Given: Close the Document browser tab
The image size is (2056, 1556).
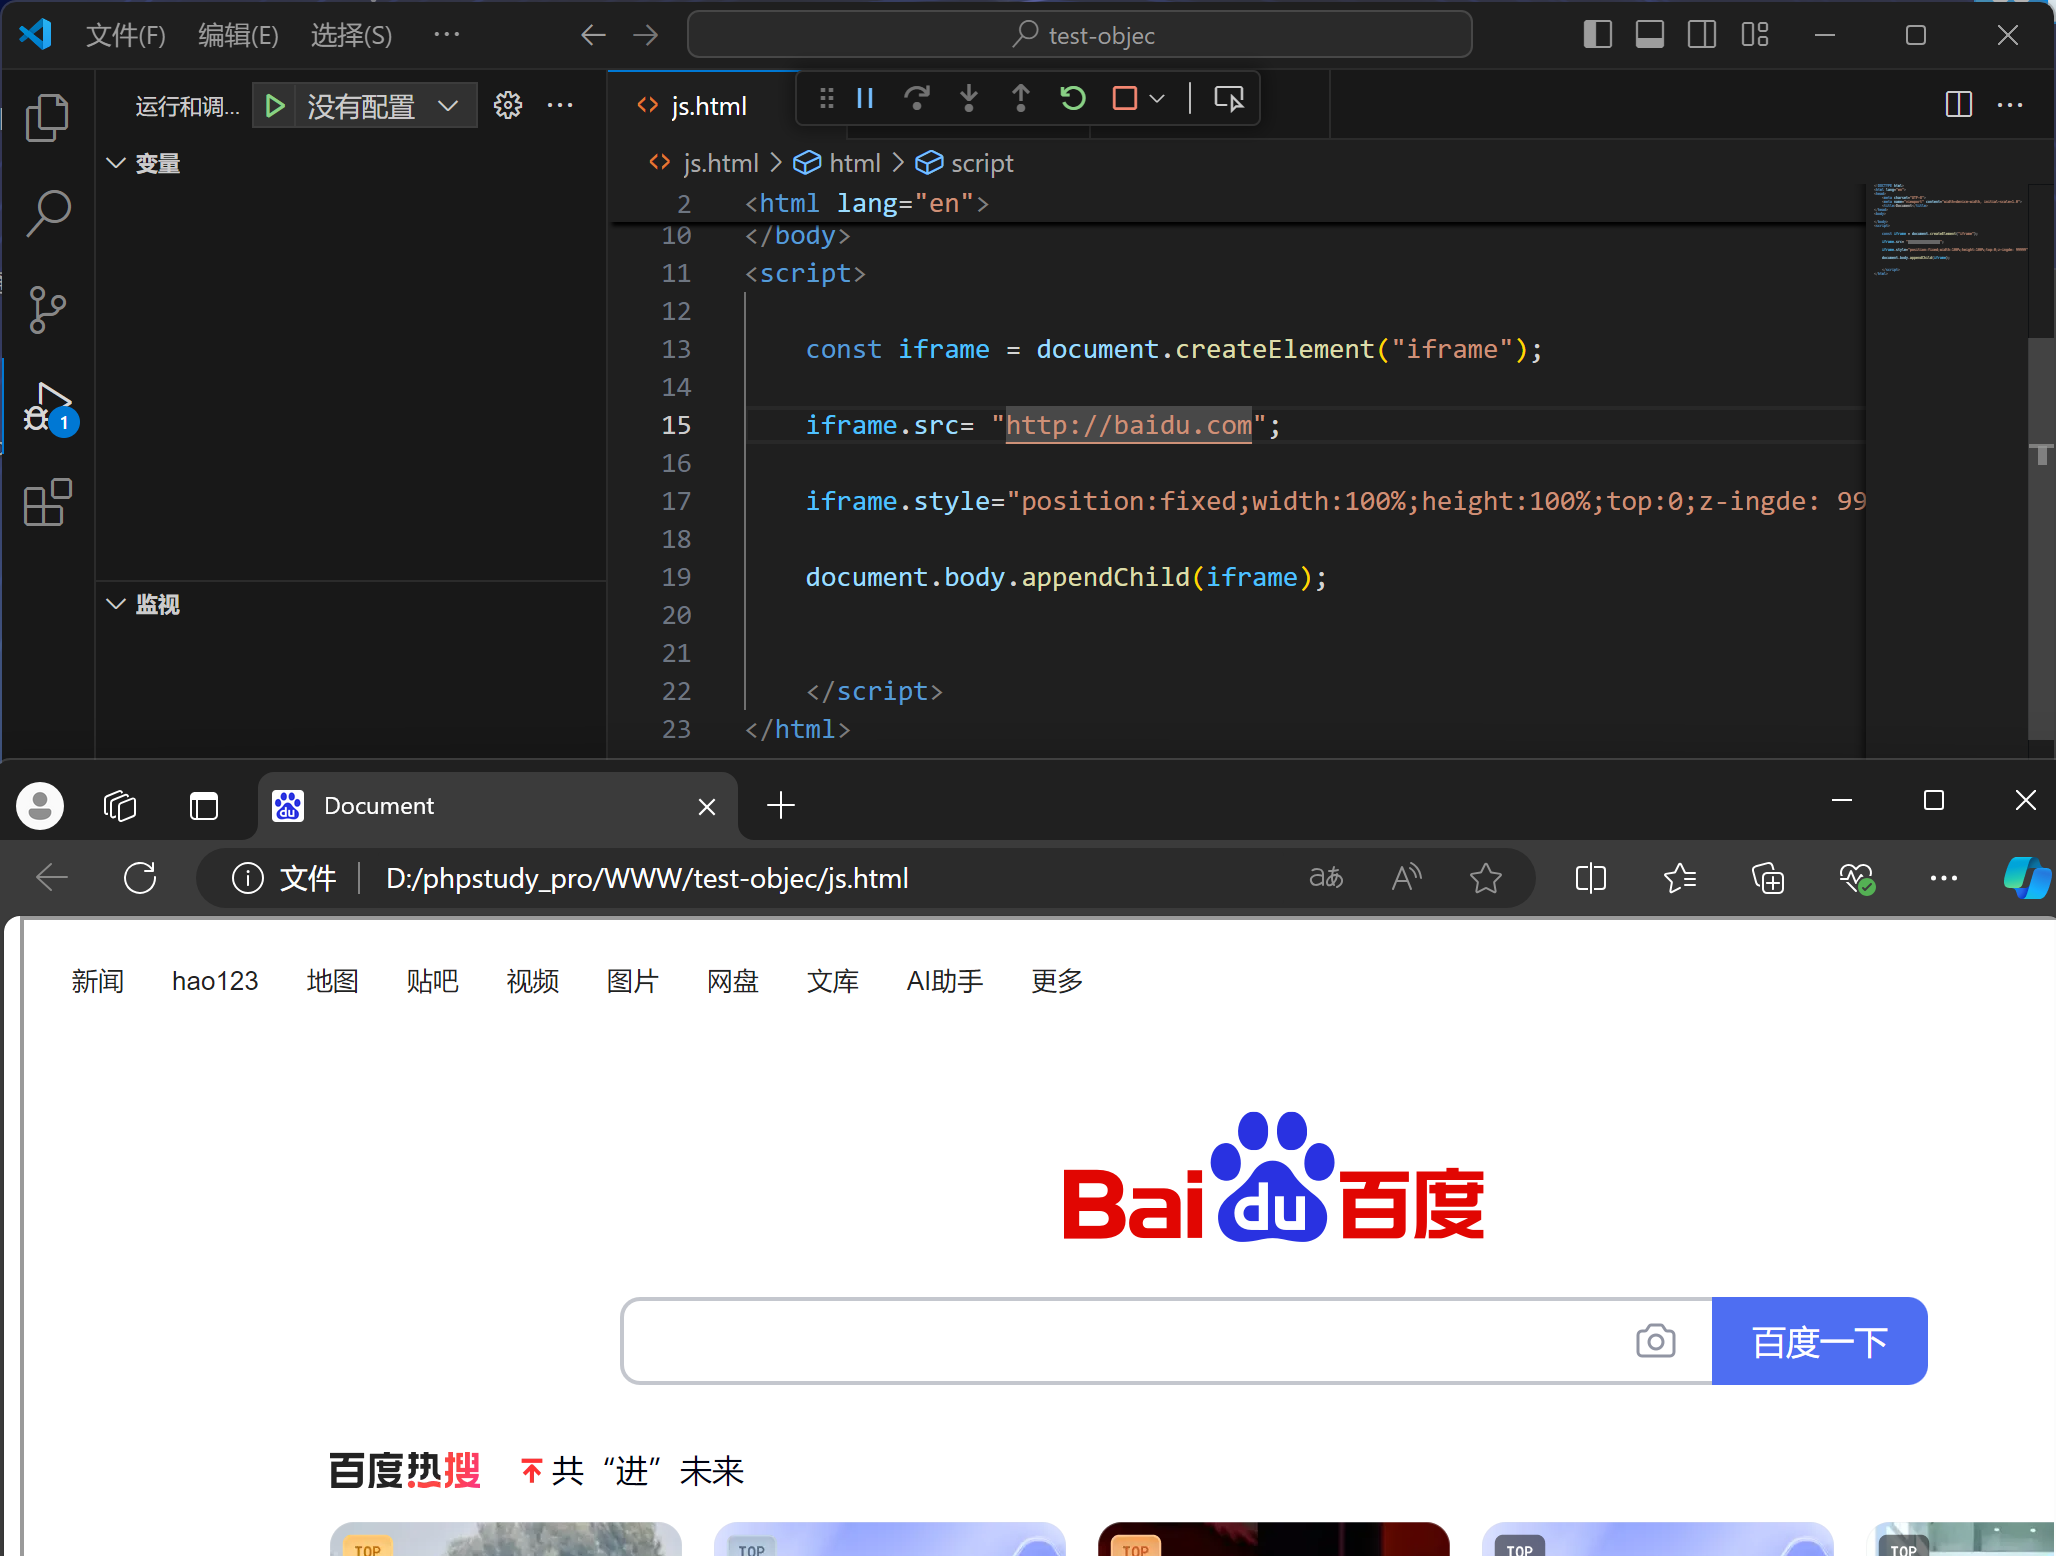Looking at the screenshot, I should click(x=707, y=806).
